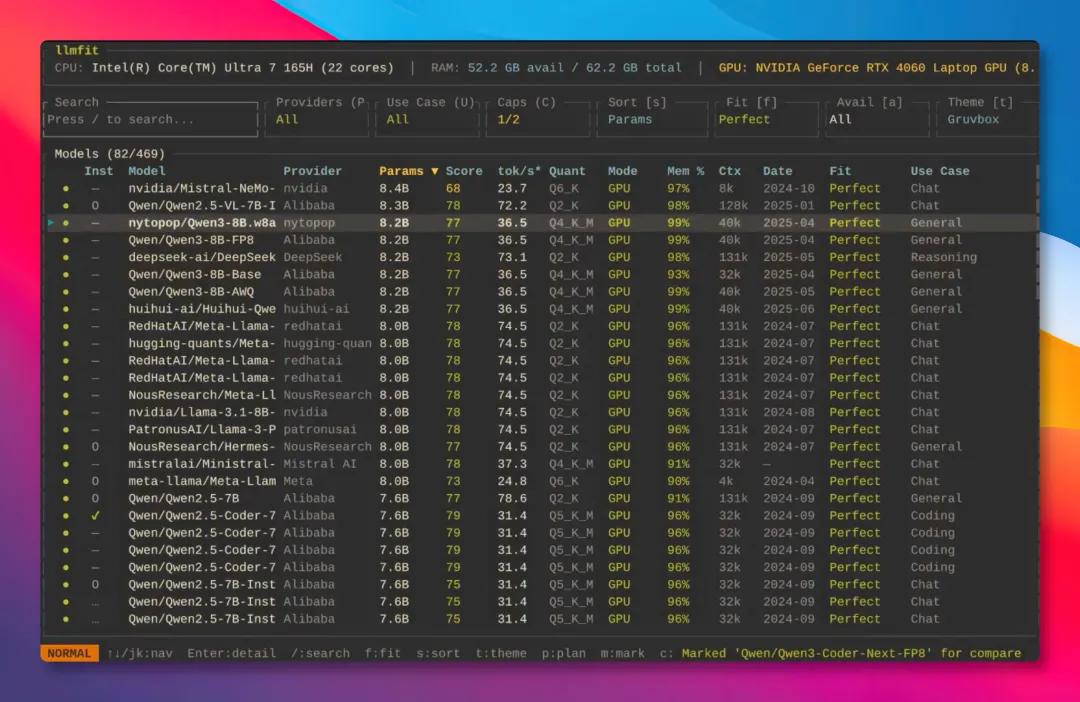1080x702 pixels.
Task: Click the m:mark shortcut hint
Action: tap(623, 653)
